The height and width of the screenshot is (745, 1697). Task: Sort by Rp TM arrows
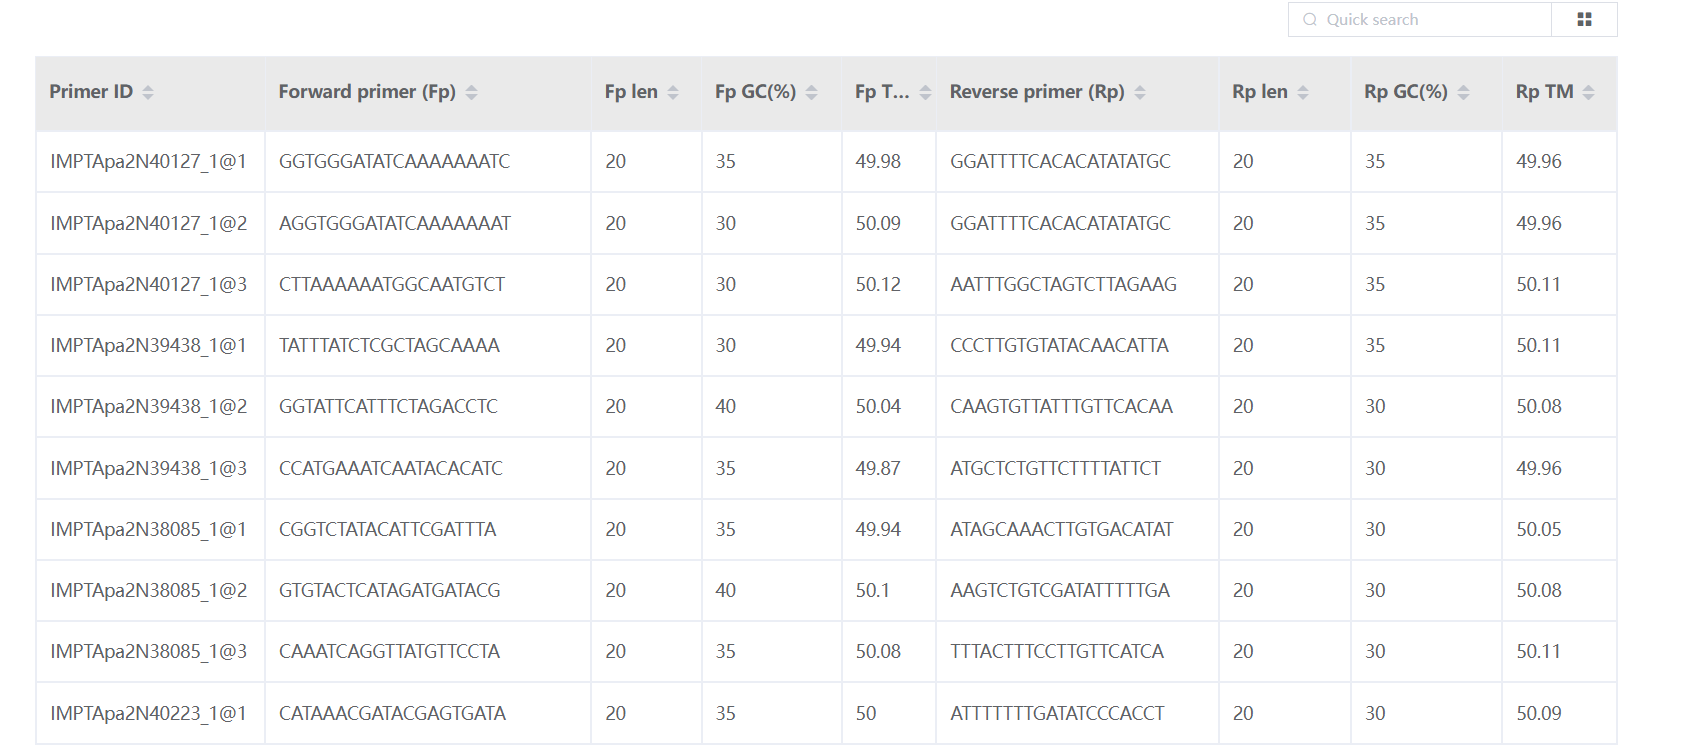click(x=1589, y=92)
